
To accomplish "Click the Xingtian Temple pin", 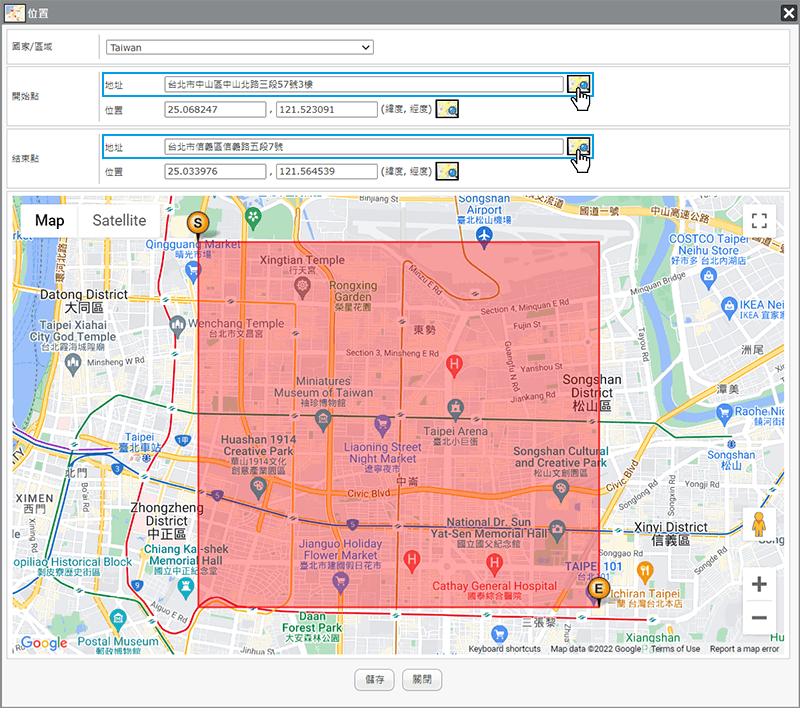I will point(303,288).
